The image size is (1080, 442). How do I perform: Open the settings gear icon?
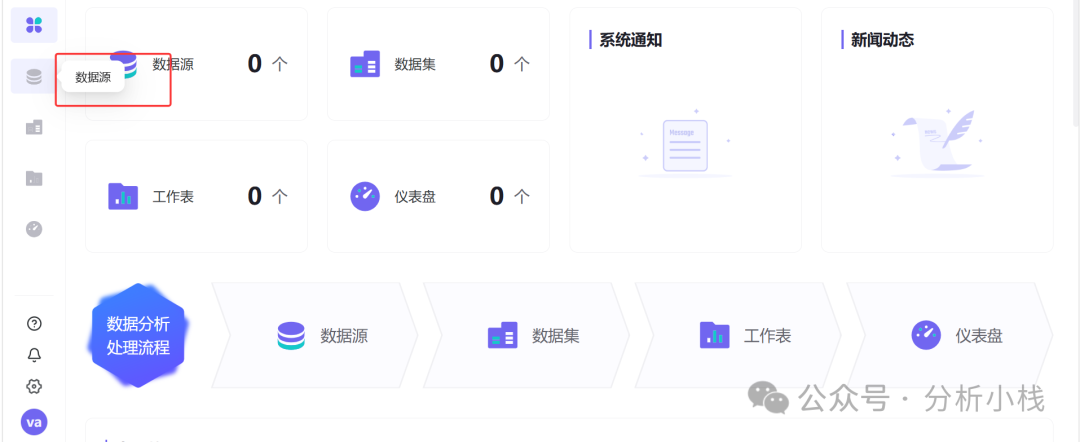click(x=34, y=386)
